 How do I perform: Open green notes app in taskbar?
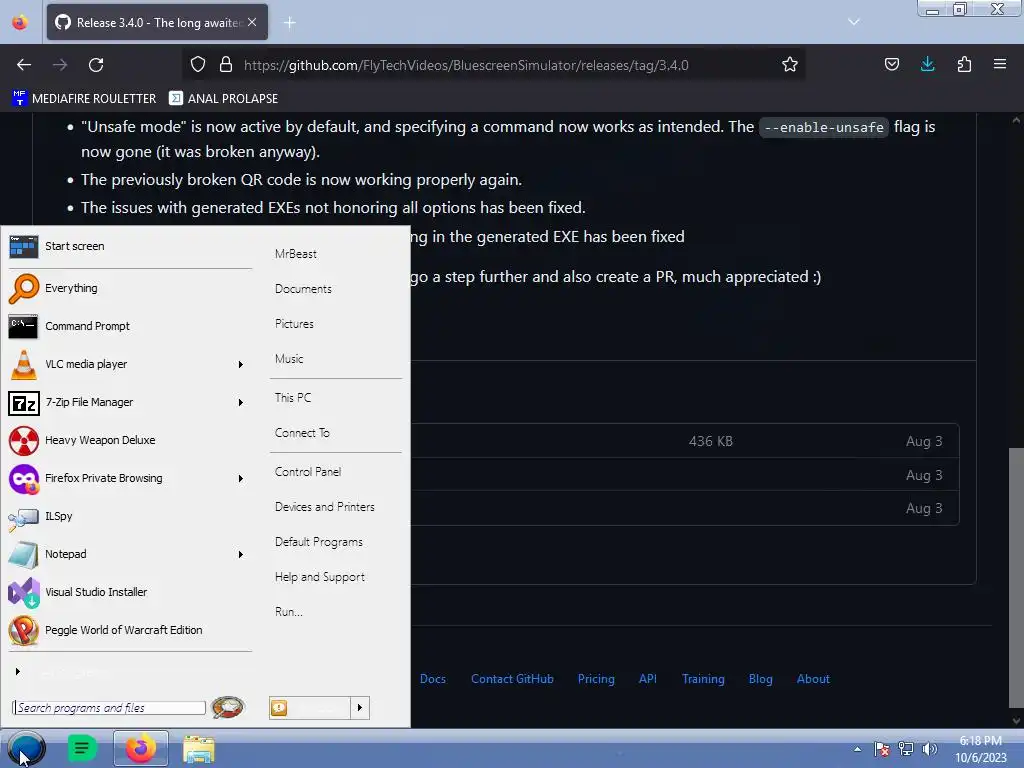[x=82, y=748]
